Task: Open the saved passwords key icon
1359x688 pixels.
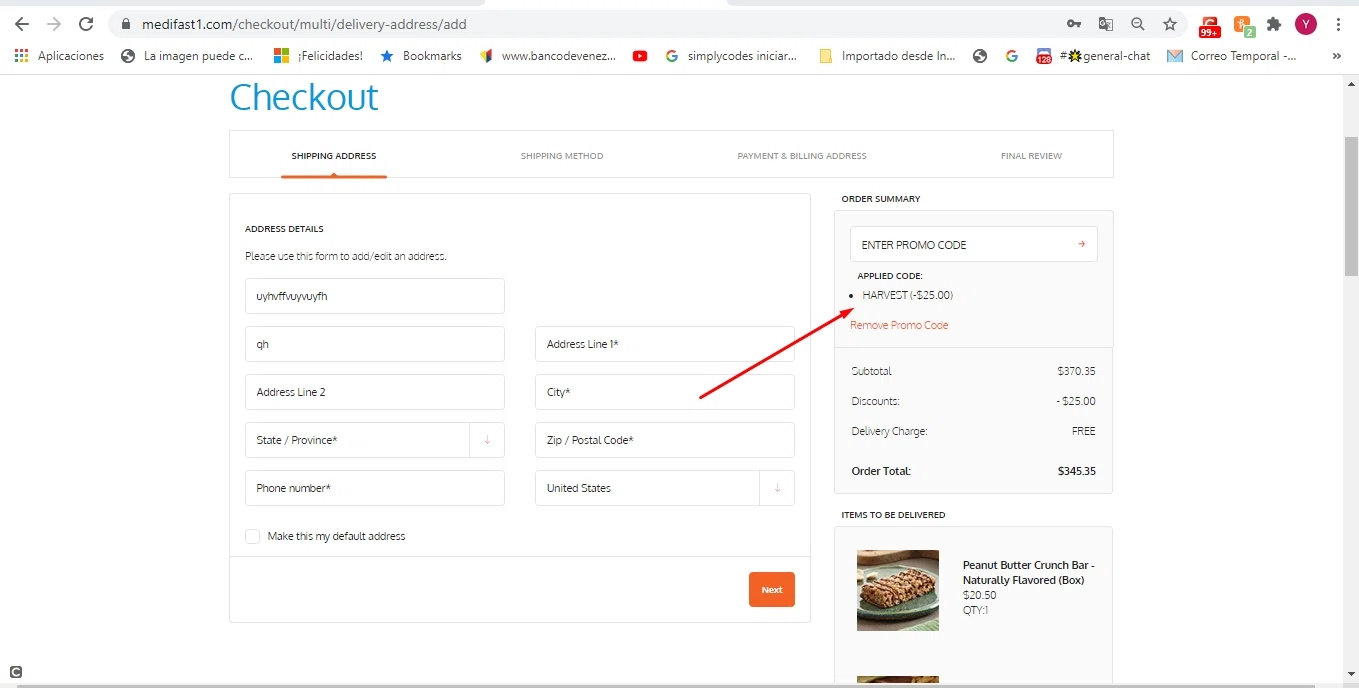Action: 1074,24
